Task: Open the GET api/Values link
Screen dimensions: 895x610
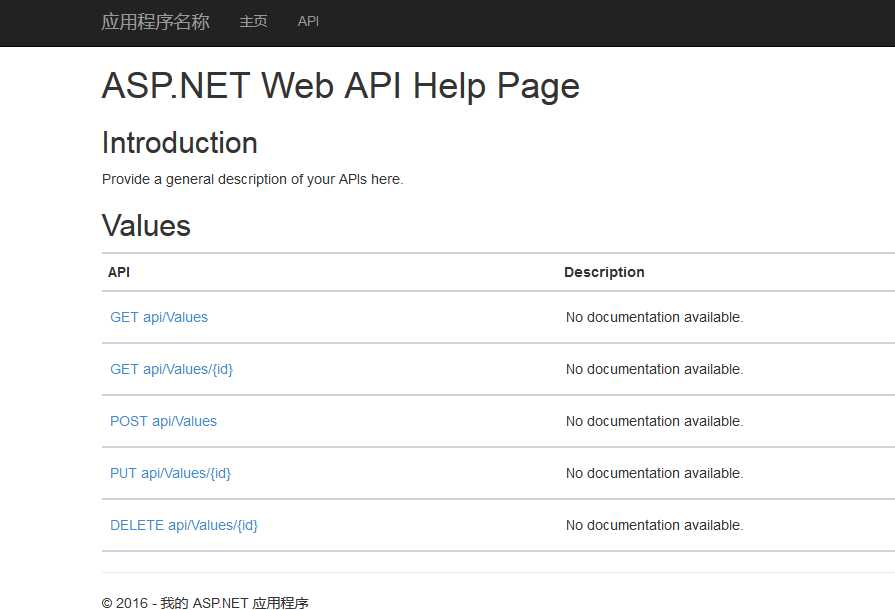Action: (x=159, y=317)
